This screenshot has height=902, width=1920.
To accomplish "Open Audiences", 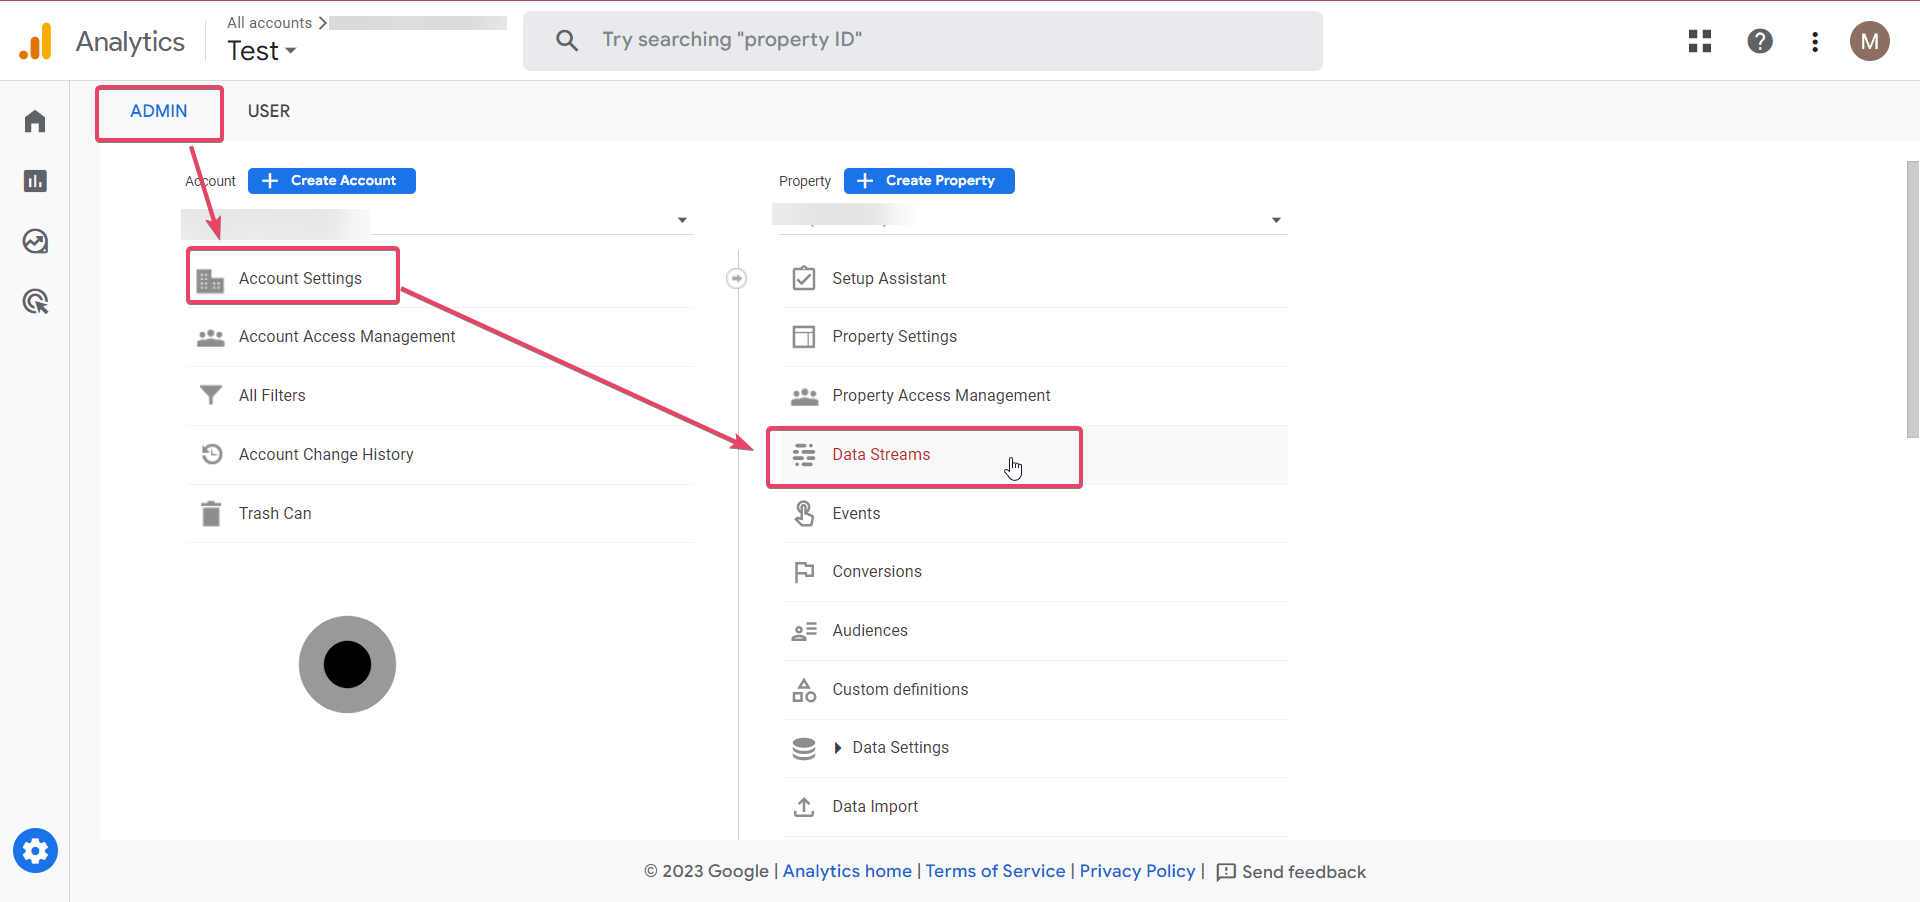I will point(1033,630).
